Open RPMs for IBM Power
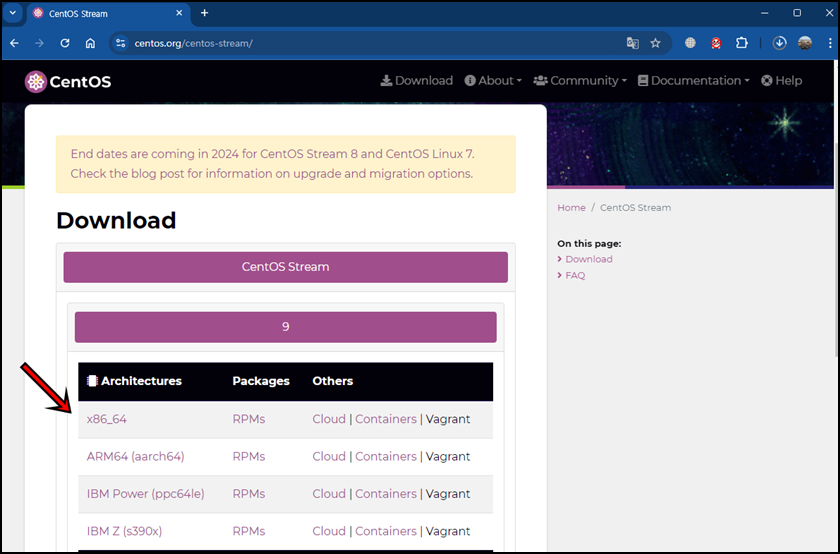 coord(249,493)
